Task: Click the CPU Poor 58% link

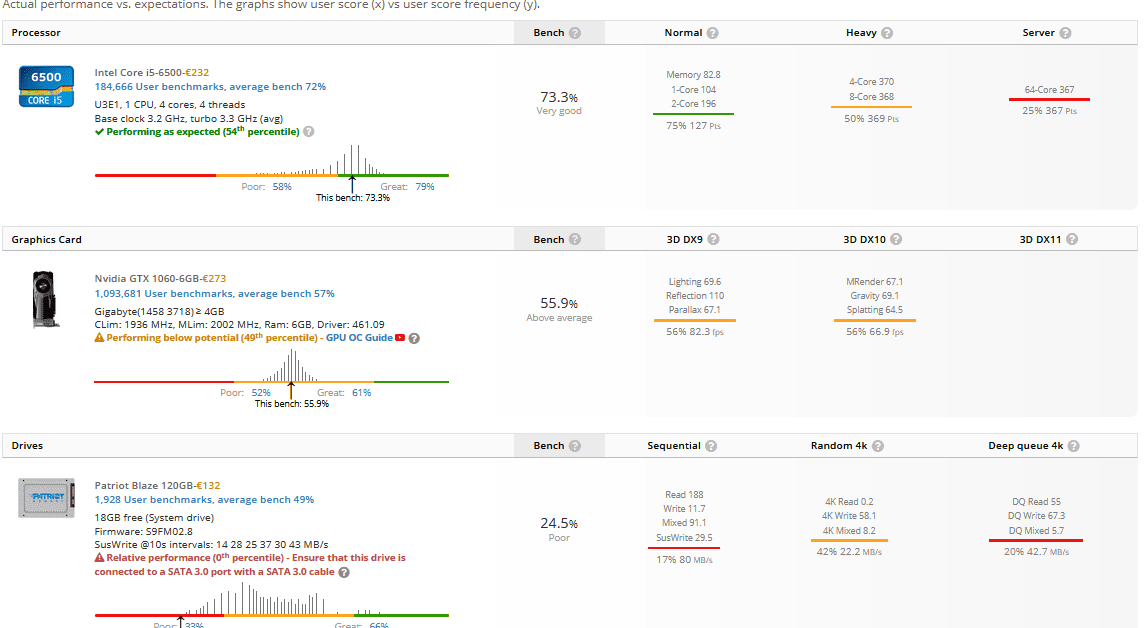Action: [x=282, y=187]
